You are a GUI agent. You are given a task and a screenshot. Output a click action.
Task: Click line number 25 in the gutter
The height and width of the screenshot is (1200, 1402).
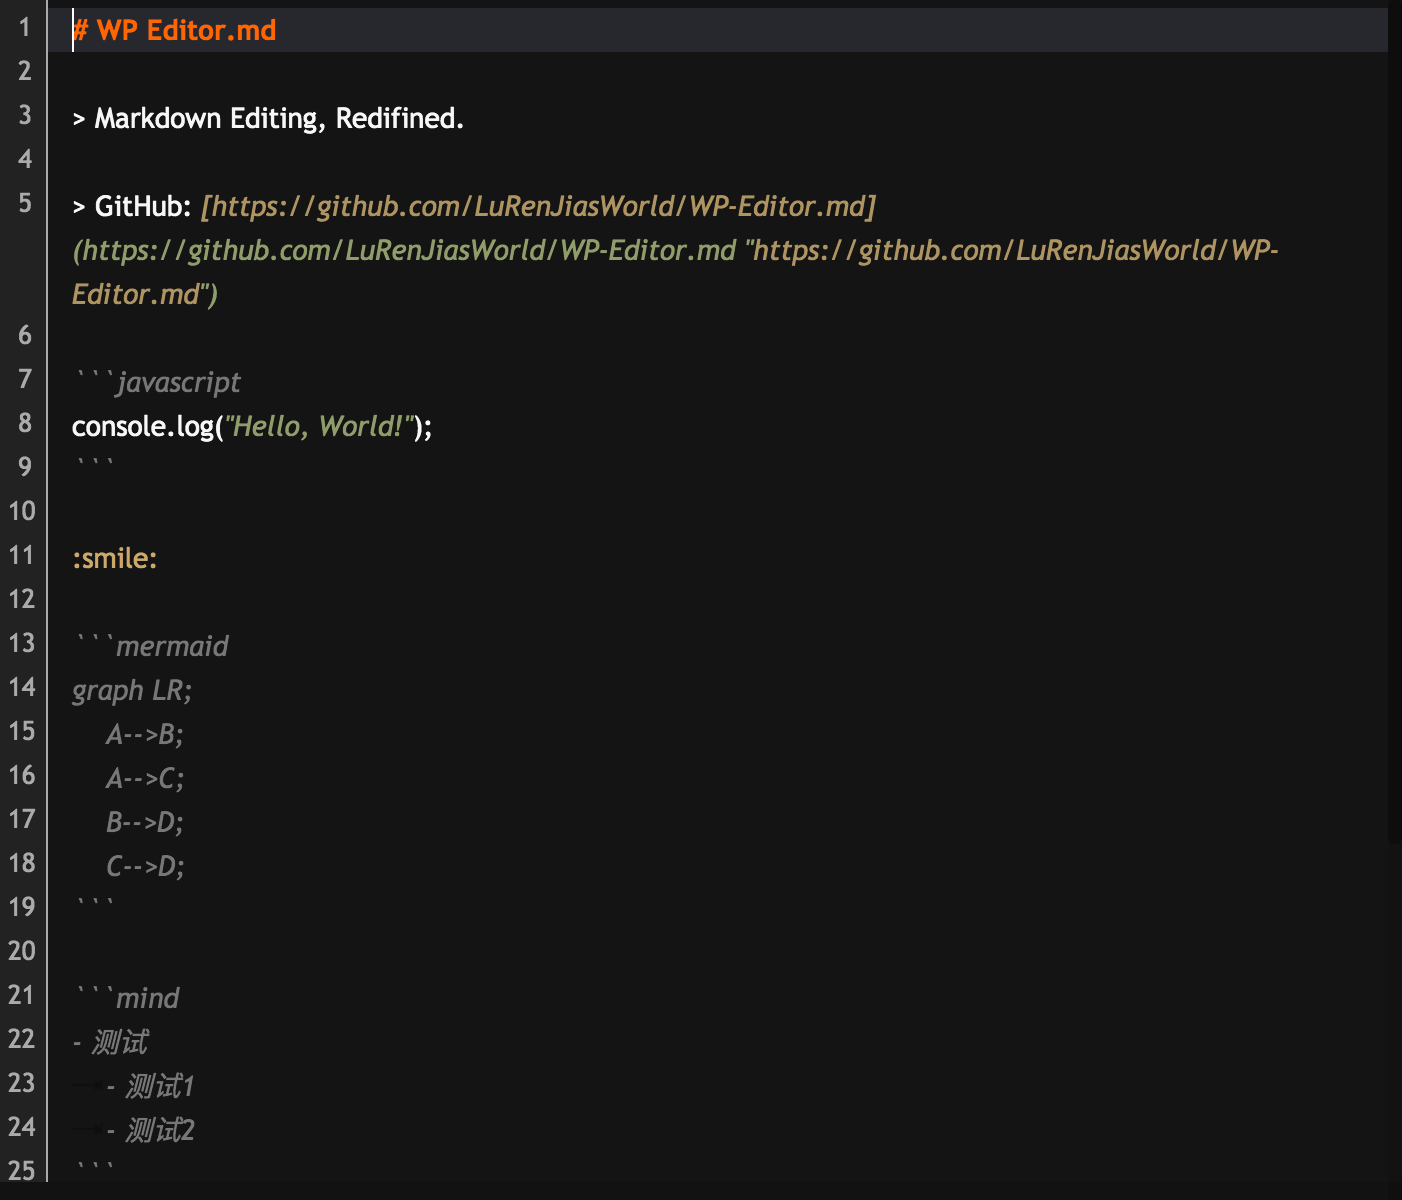tap(22, 1171)
